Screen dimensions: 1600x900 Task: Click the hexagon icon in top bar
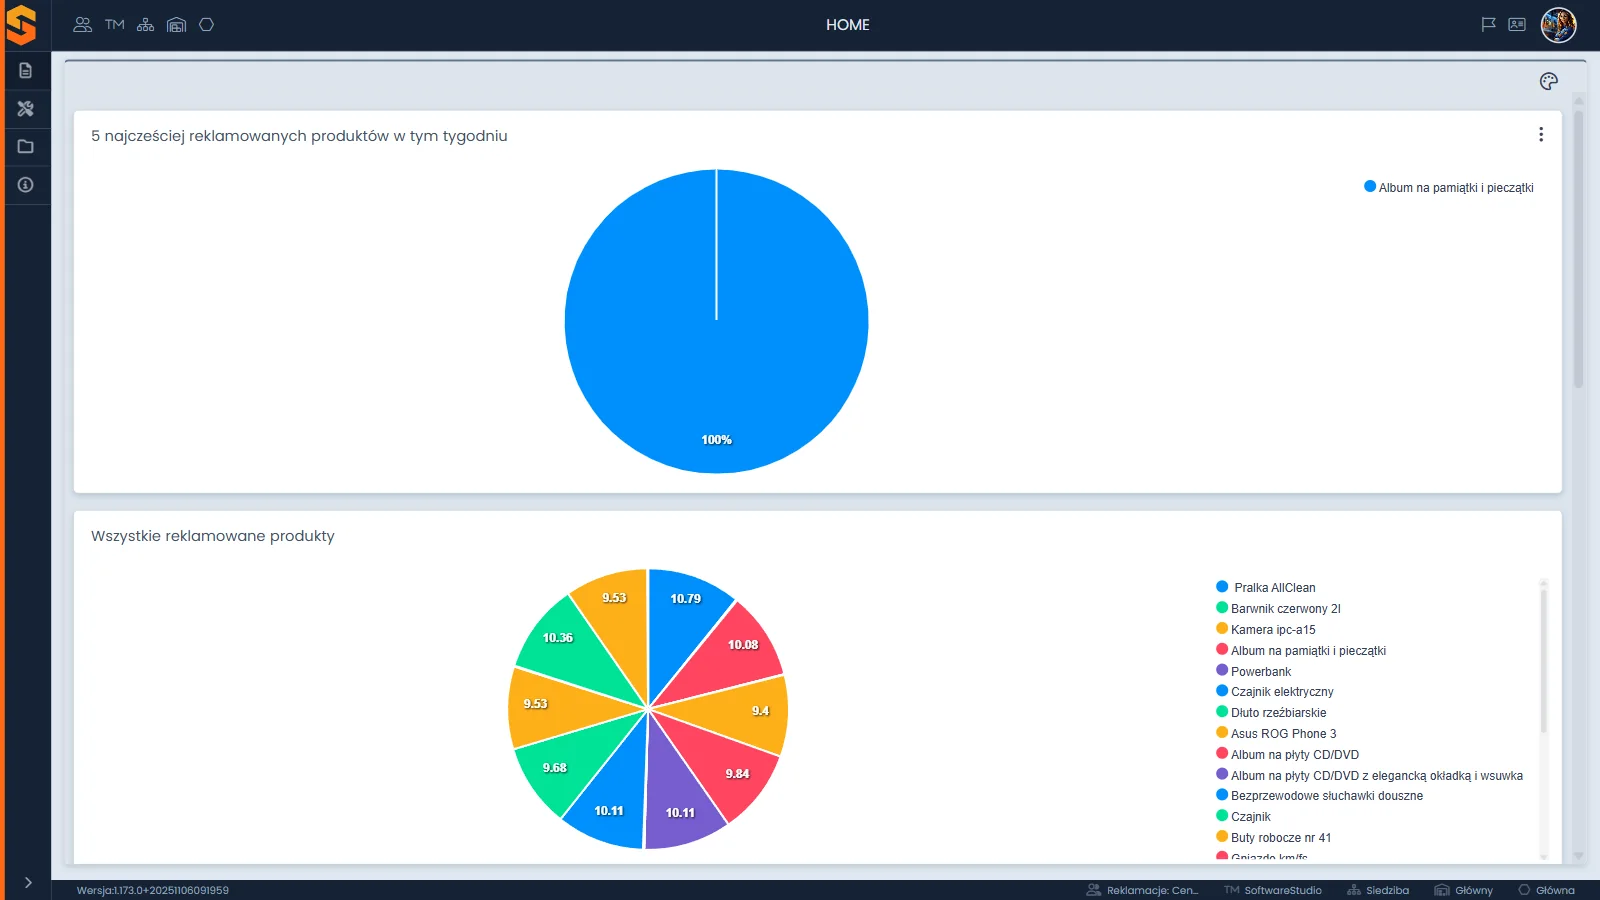pyautogui.click(x=207, y=25)
